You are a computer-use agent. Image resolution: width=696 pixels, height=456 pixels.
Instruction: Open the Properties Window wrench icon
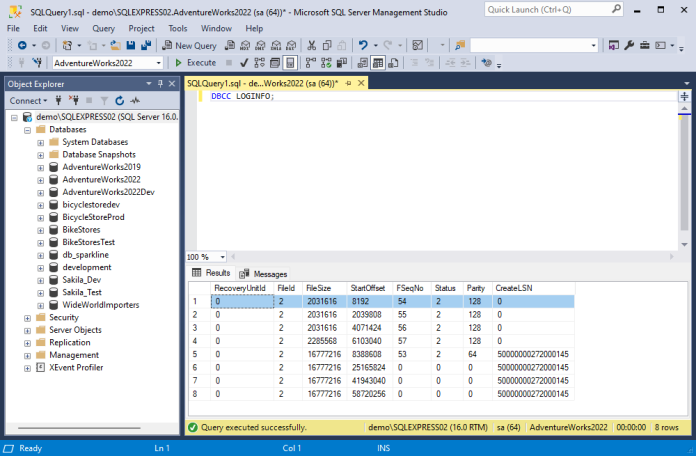pyautogui.click(x=629, y=45)
